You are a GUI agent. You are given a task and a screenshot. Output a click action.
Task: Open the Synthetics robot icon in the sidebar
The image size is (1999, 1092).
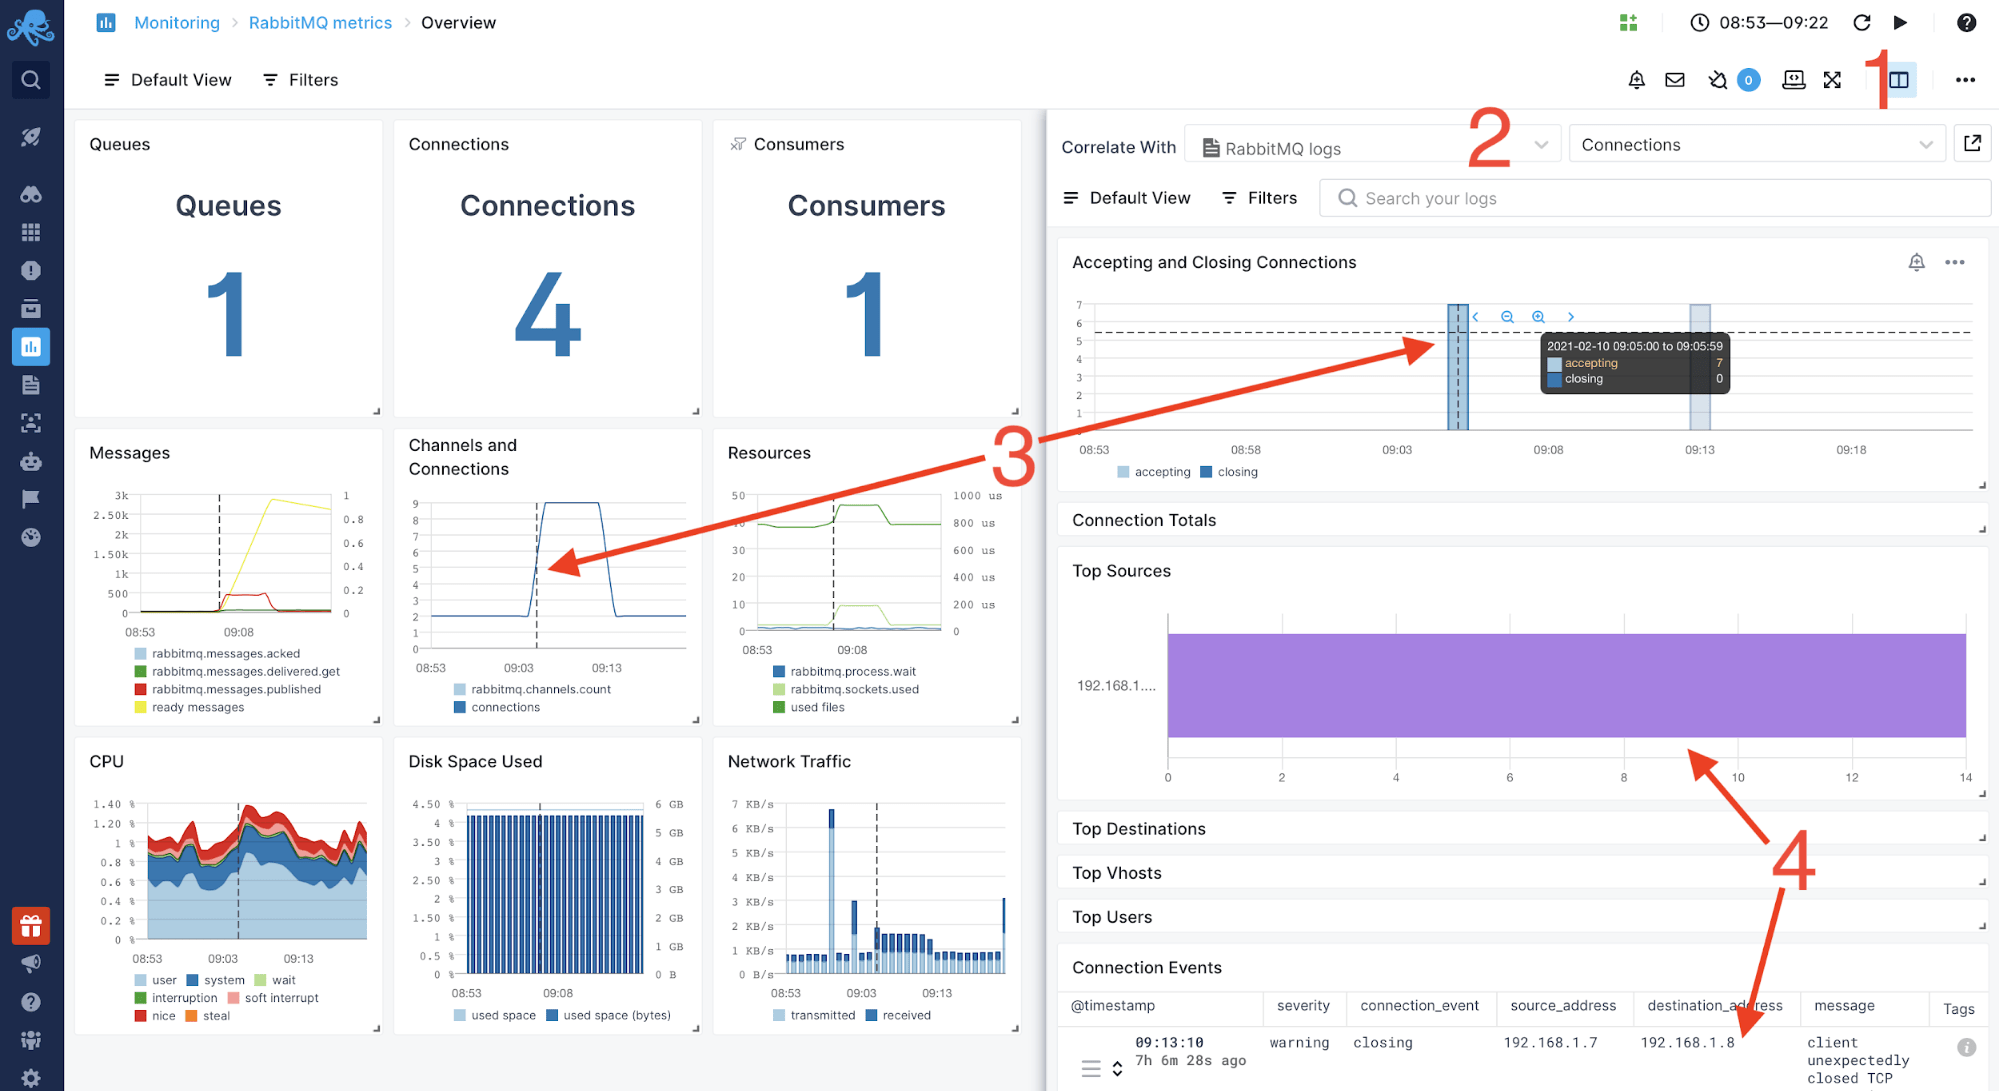click(x=31, y=461)
